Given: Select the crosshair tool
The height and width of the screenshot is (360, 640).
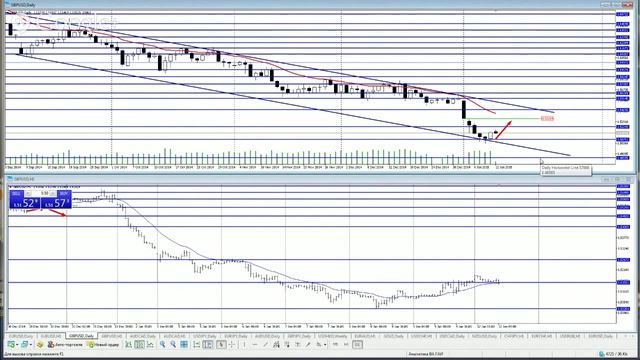Looking at the screenshot, I should click(231, 344).
